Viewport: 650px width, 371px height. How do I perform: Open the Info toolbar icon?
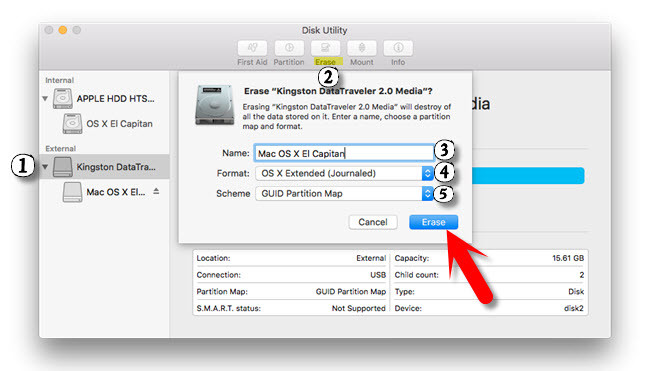click(x=398, y=48)
